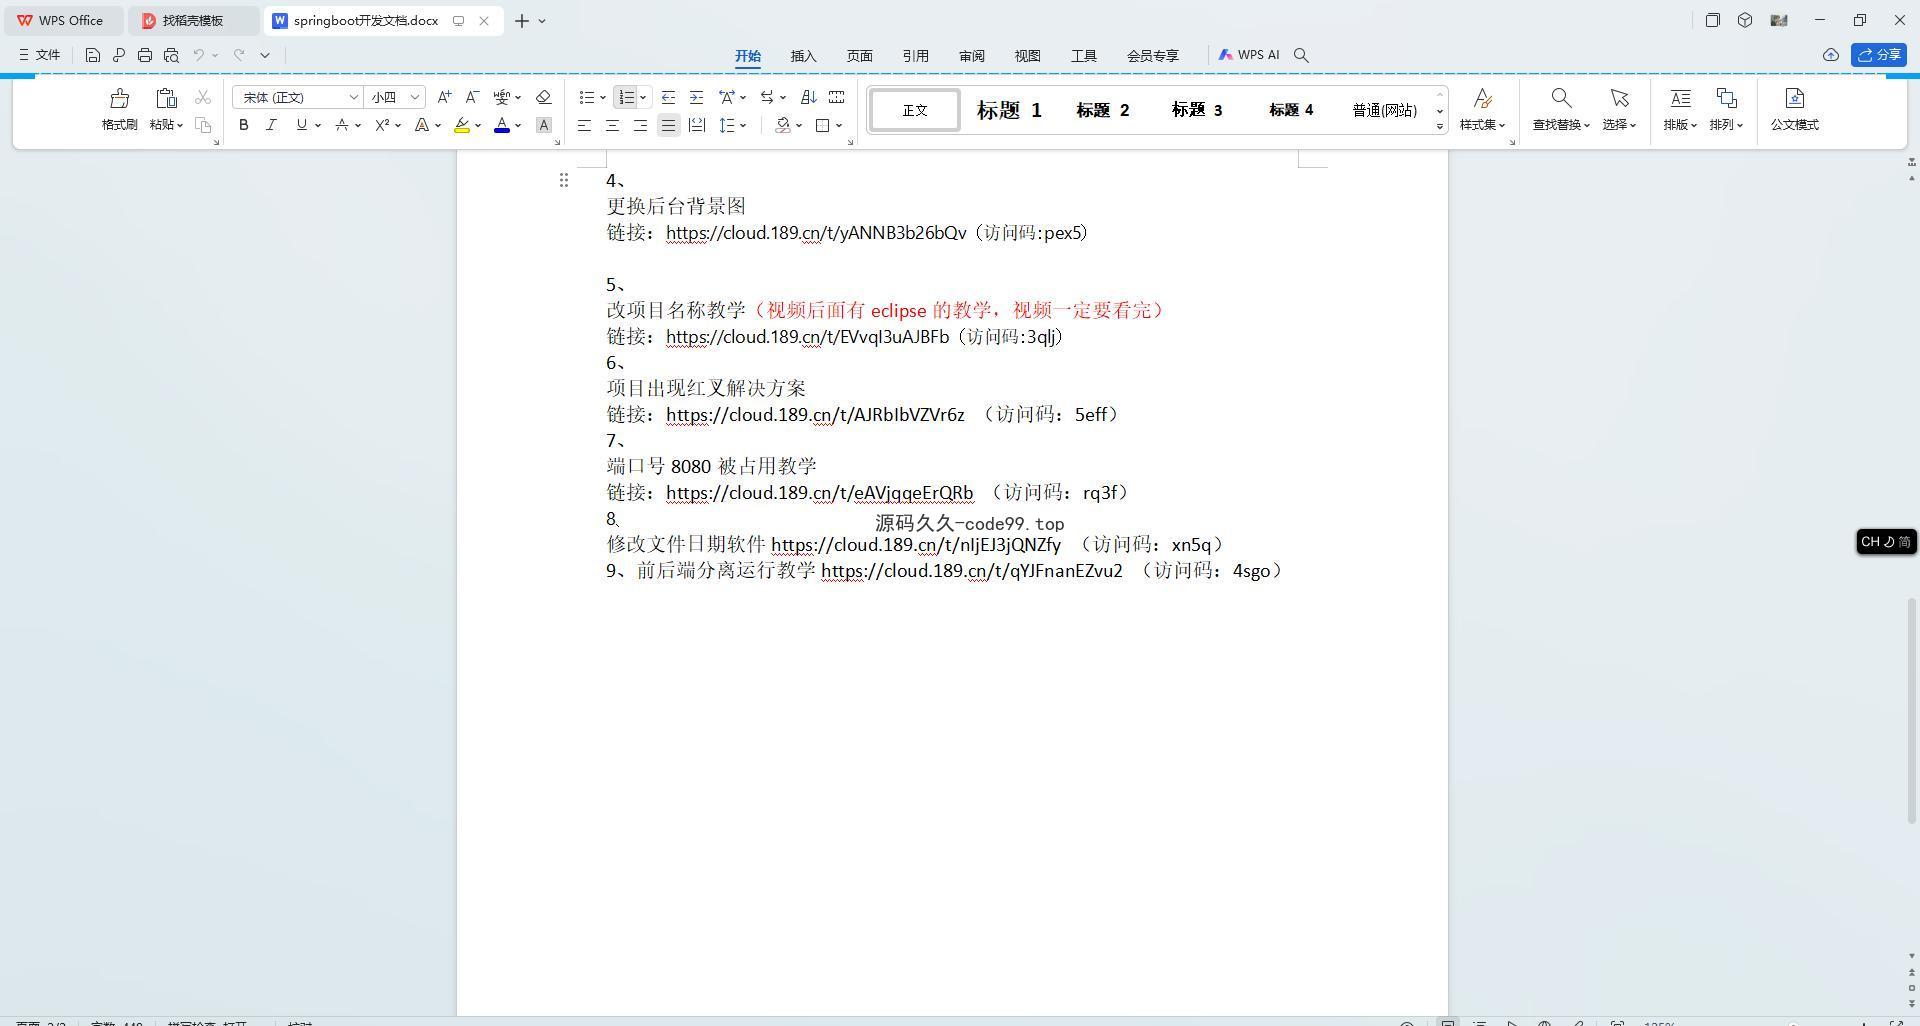
Task: Switch to the 插入 ribbon tab
Action: (803, 56)
